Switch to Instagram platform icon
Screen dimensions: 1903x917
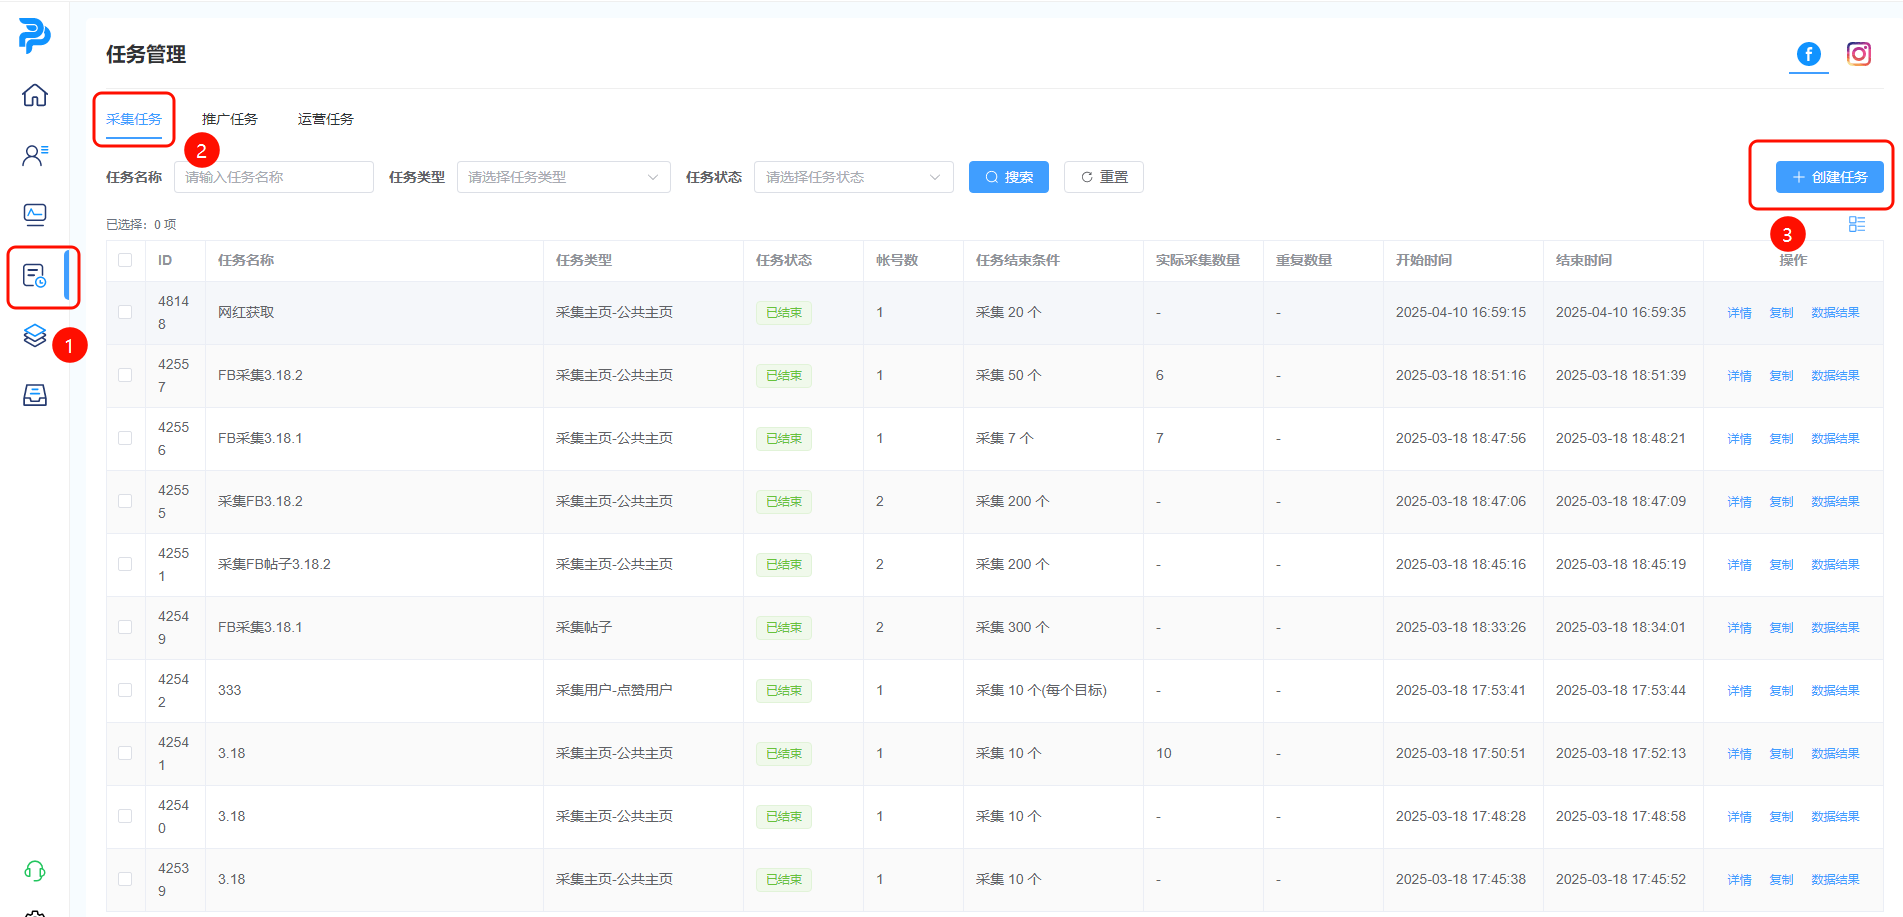(1858, 54)
